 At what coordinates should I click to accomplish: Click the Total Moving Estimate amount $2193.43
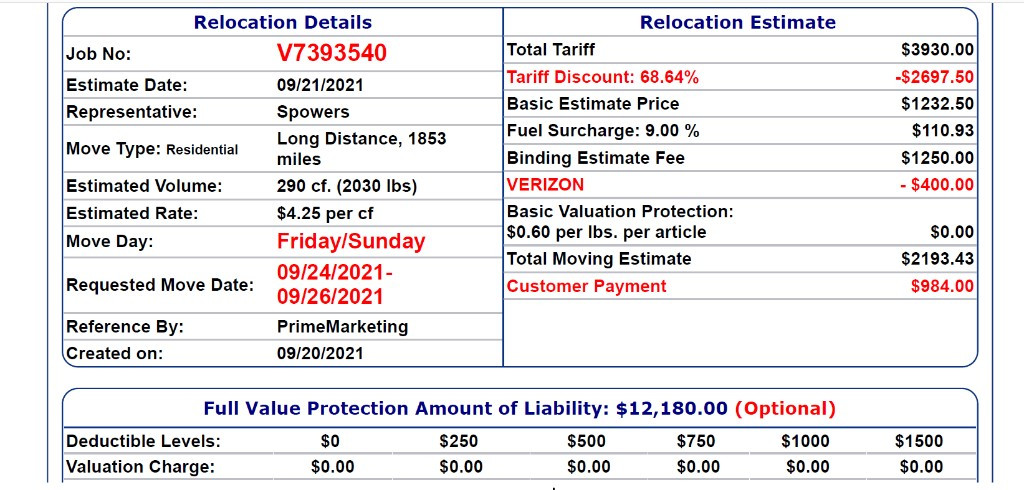coord(937,259)
